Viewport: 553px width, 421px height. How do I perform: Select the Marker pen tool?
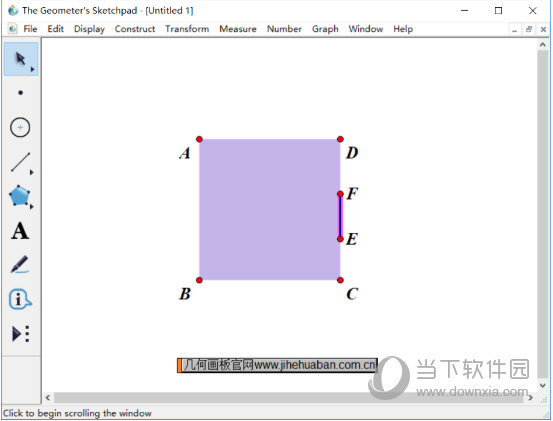(19, 264)
